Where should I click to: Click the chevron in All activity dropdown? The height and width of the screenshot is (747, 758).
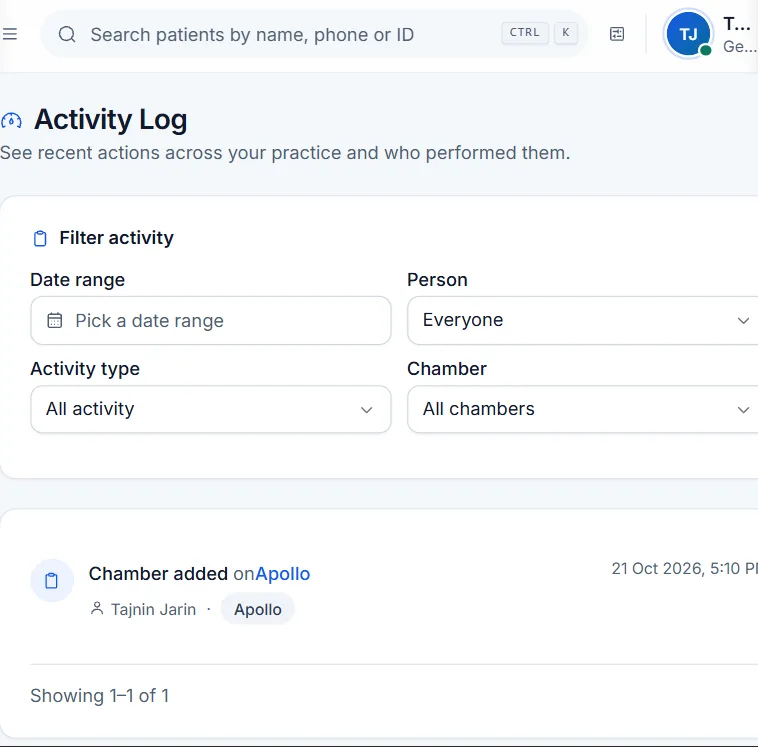click(366, 410)
